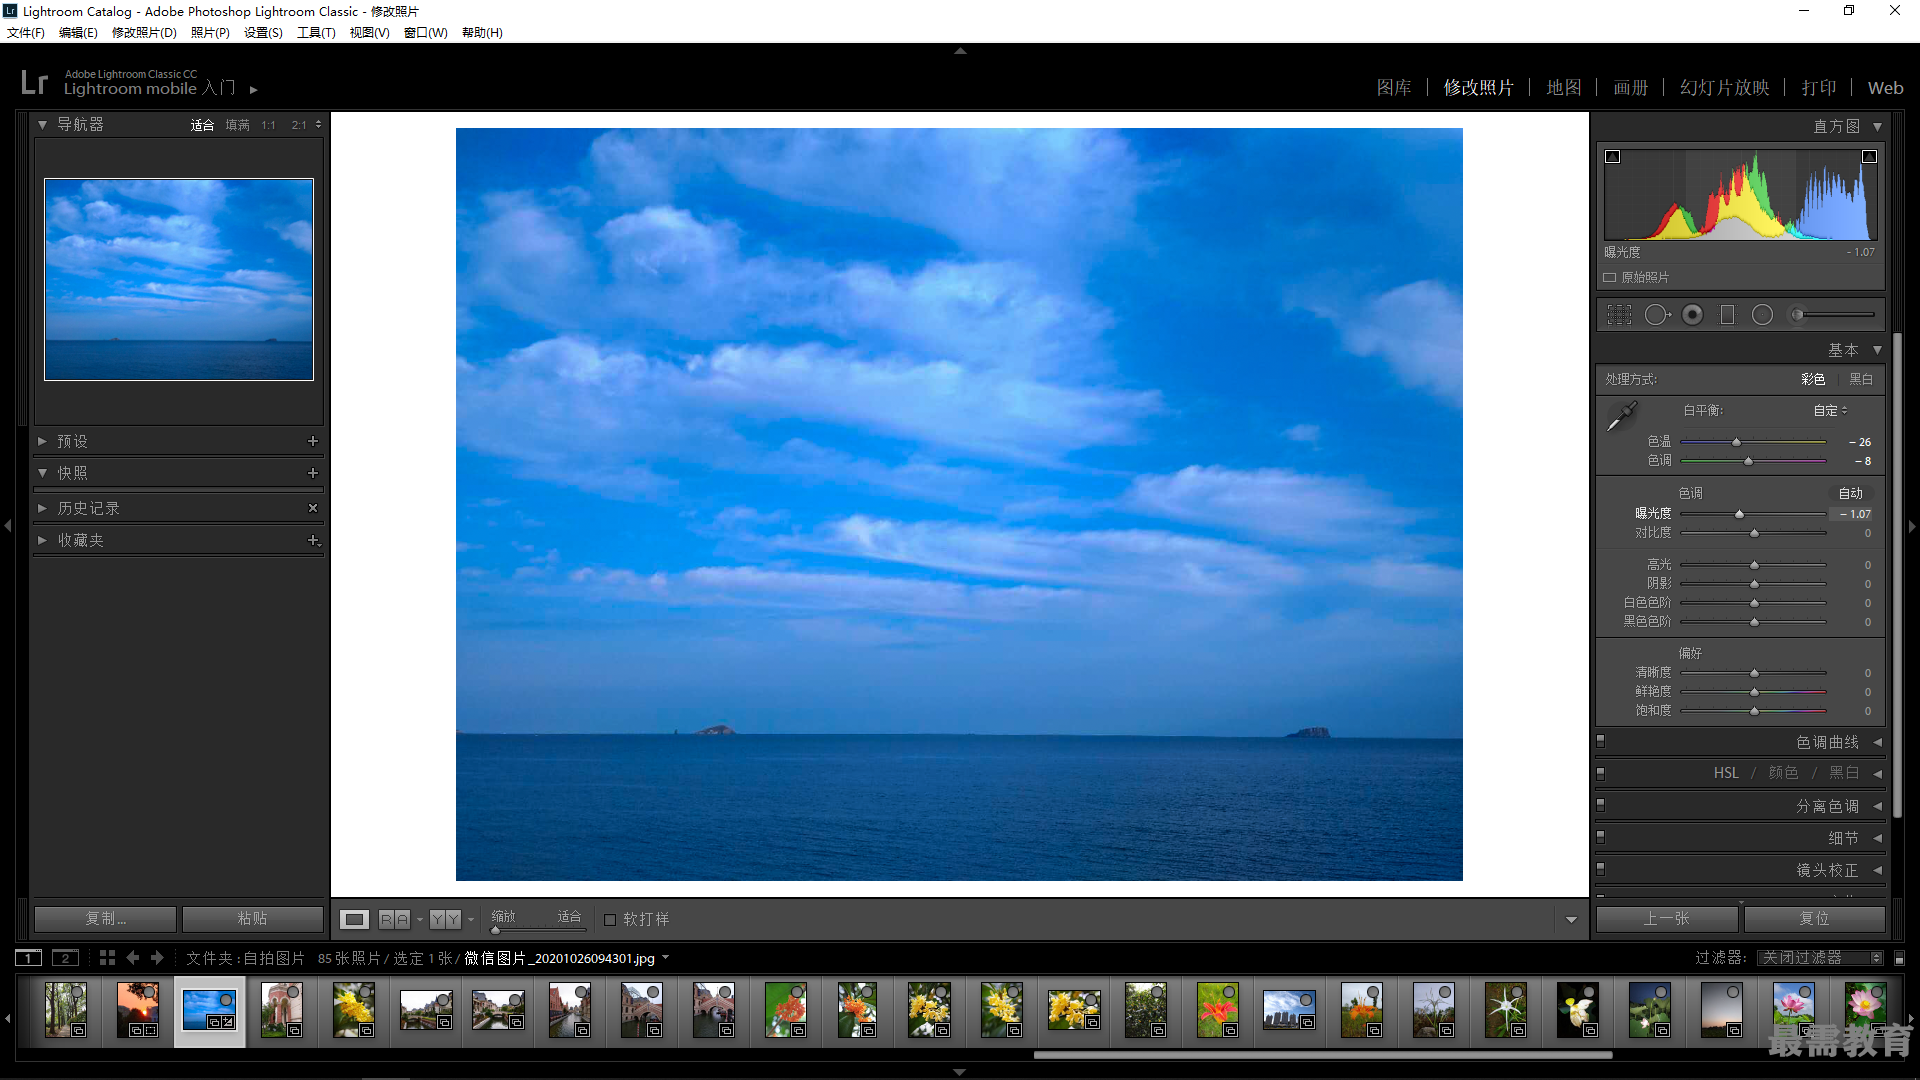Create a snapshot with plus icon
The image size is (1920, 1080).
point(313,473)
